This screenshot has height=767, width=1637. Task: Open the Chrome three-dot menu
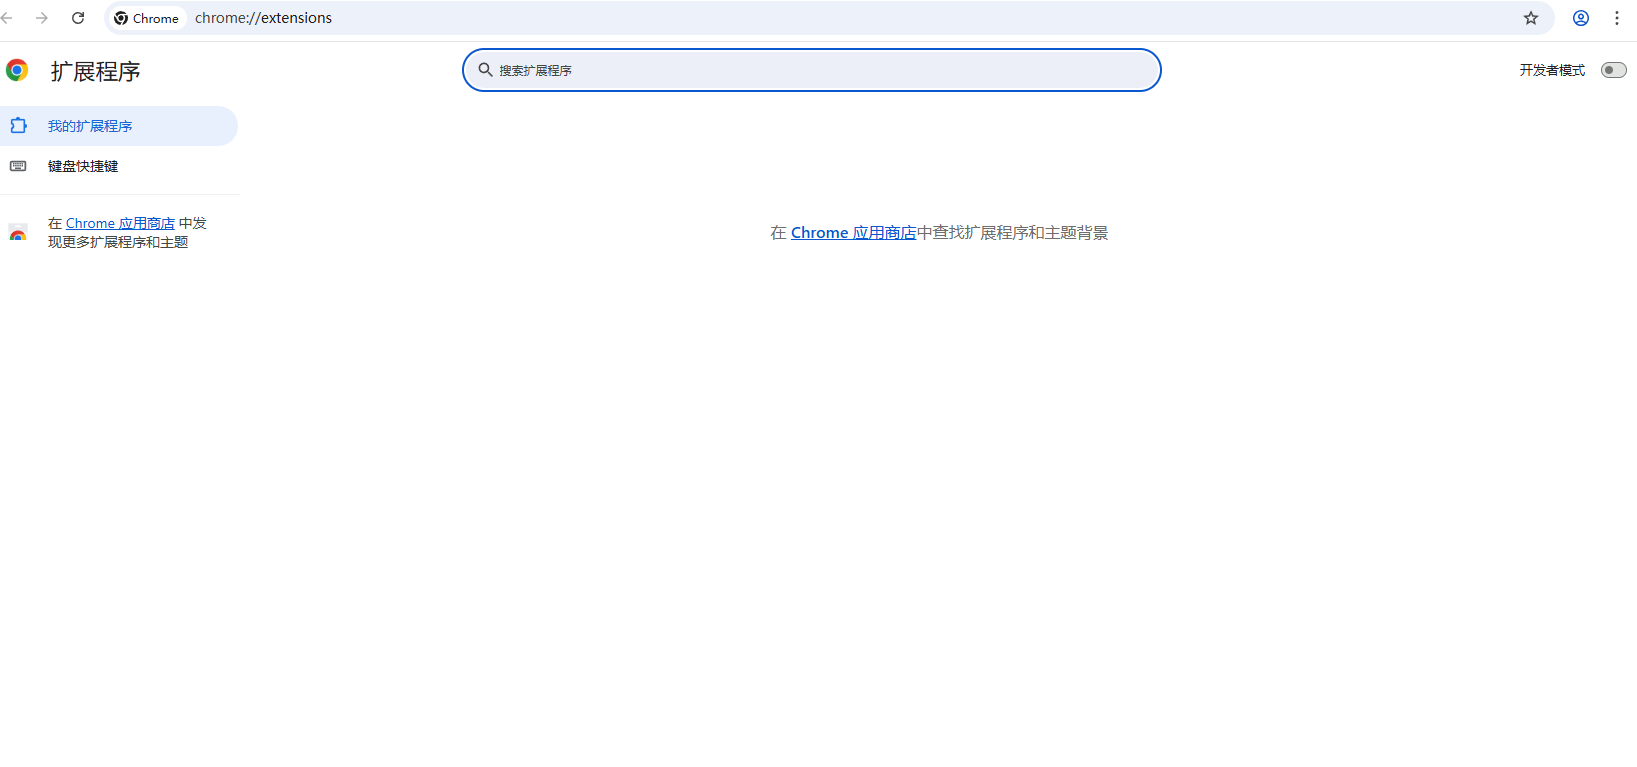click(1617, 18)
